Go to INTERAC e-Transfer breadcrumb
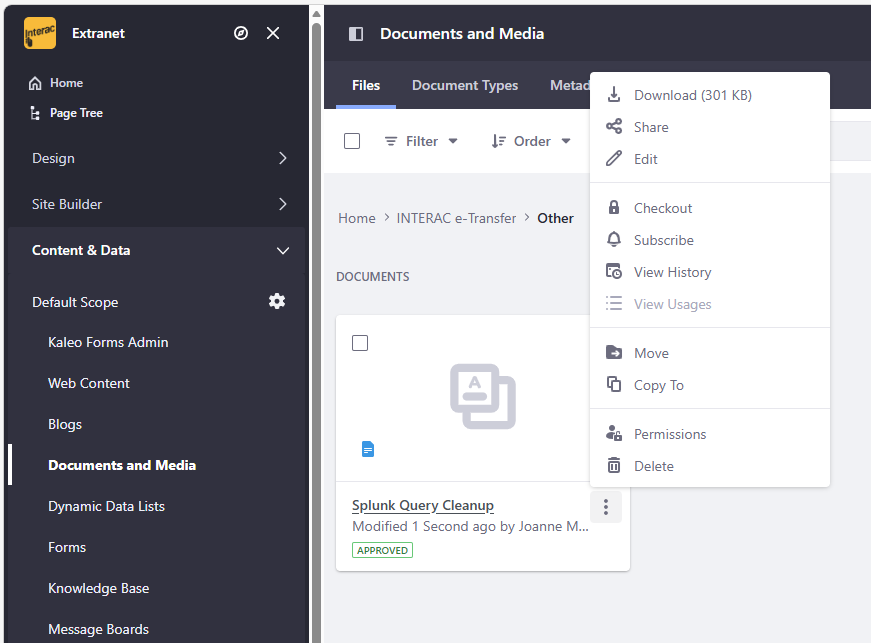871x643 pixels. point(456,218)
